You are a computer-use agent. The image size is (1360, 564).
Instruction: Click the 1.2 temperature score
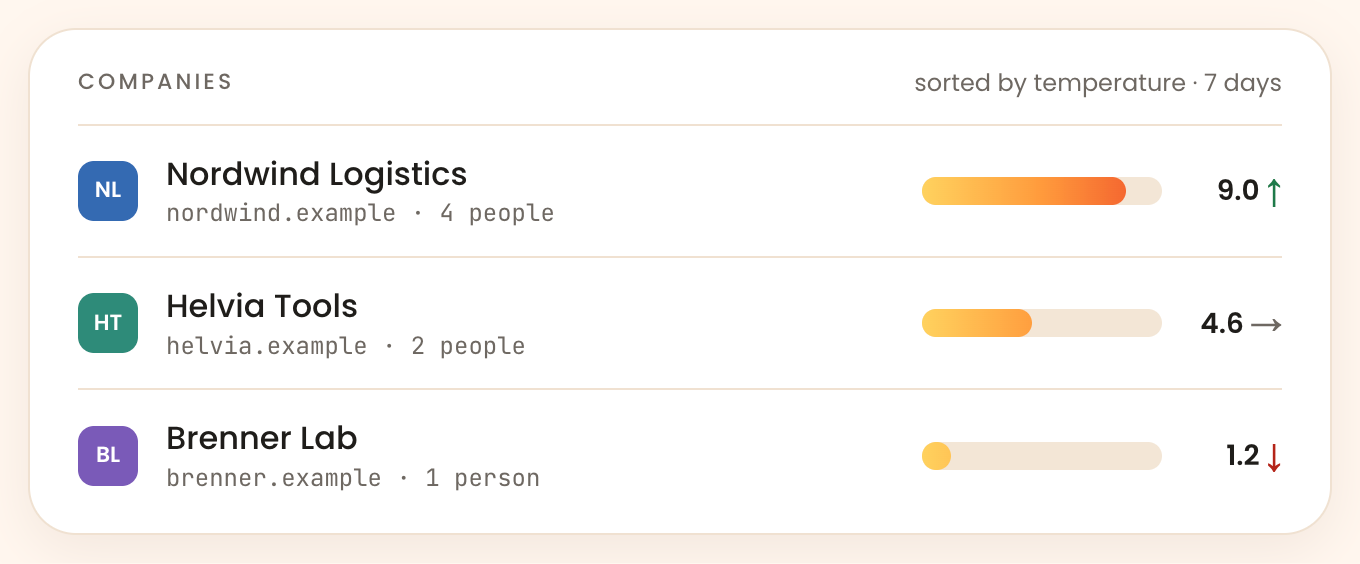[1242, 457]
